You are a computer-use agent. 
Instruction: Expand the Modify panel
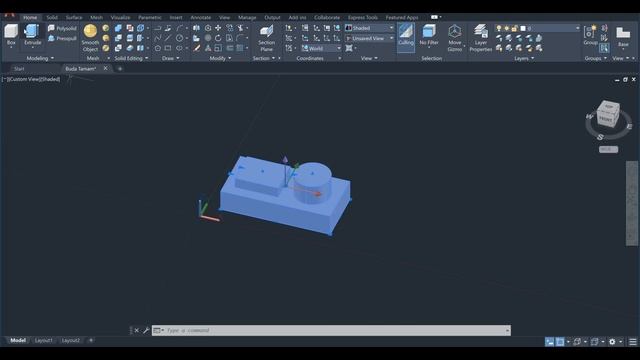pos(220,58)
